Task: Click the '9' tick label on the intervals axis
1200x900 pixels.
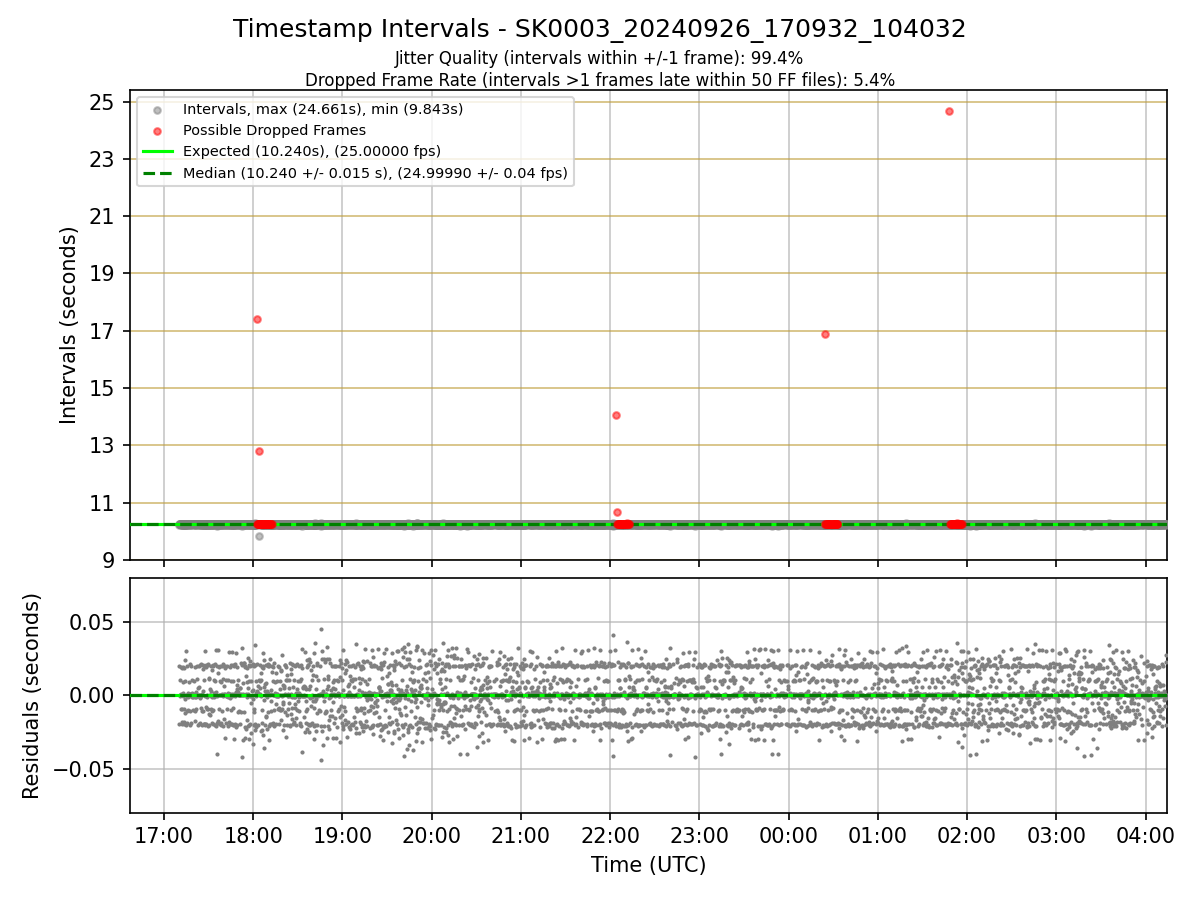Action: click(x=110, y=560)
